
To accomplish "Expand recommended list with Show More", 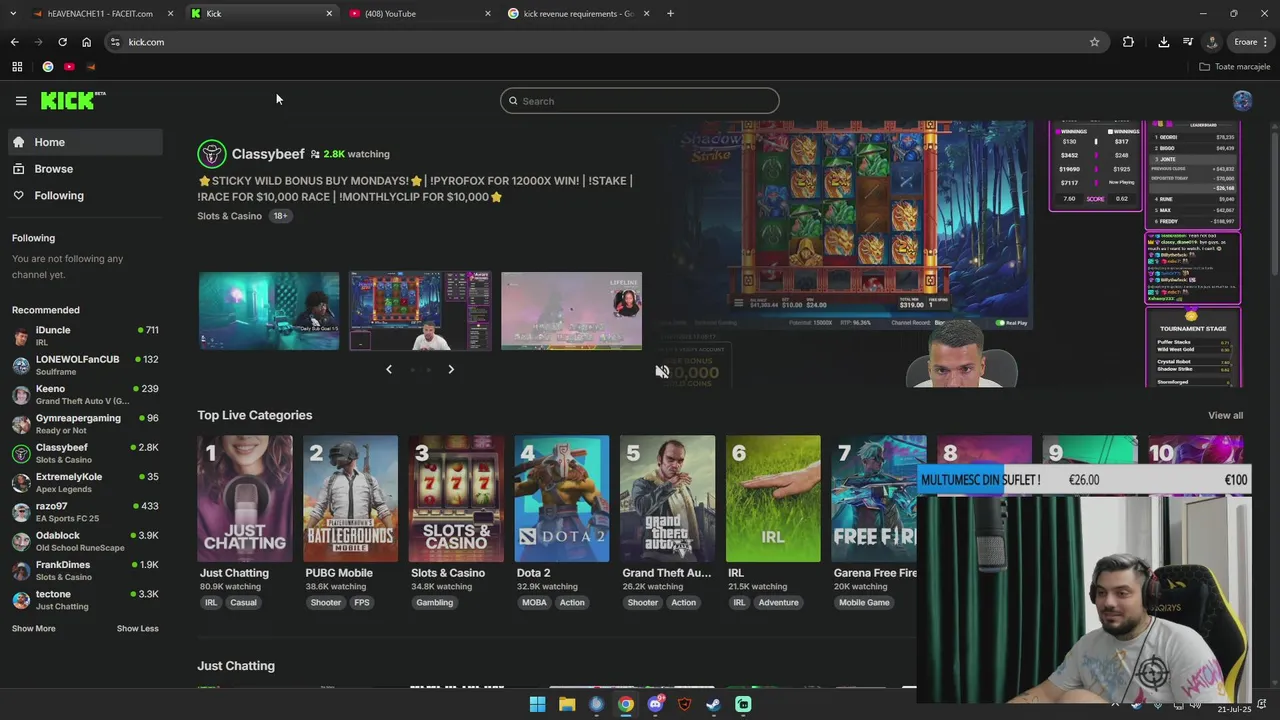I will coord(34,629).
